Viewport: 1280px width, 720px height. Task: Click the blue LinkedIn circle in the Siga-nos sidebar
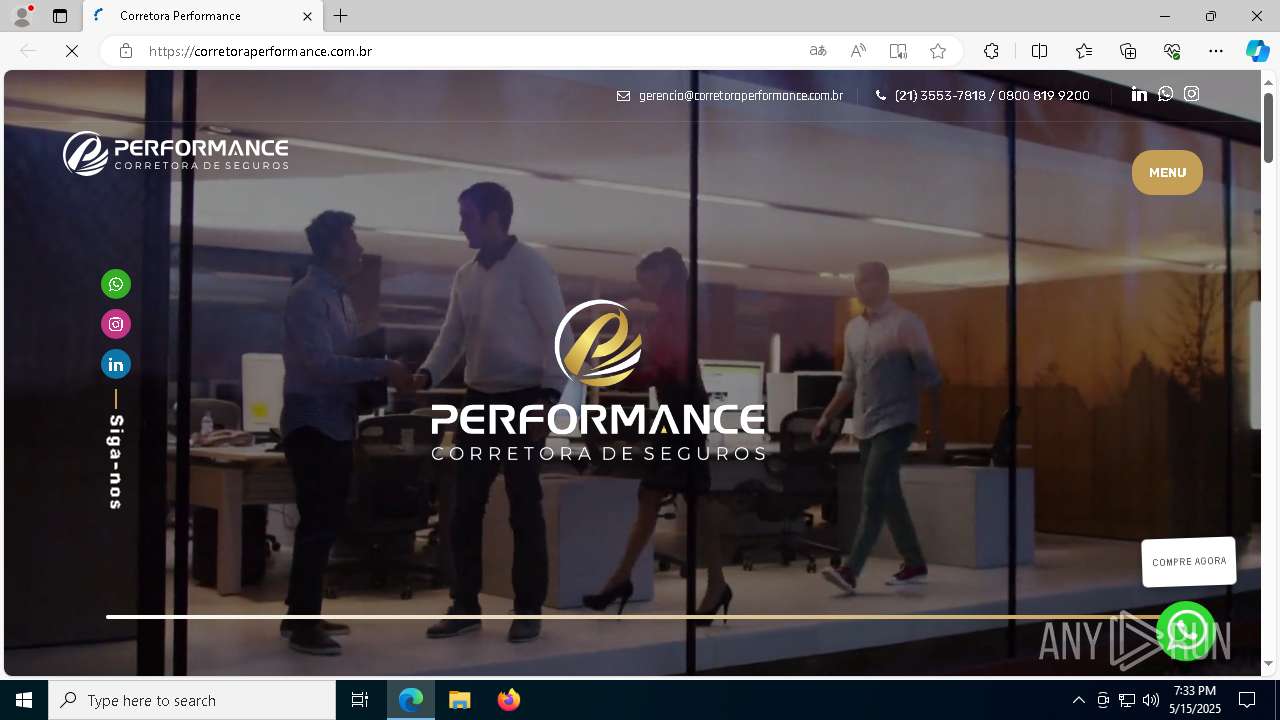[116, 364]
